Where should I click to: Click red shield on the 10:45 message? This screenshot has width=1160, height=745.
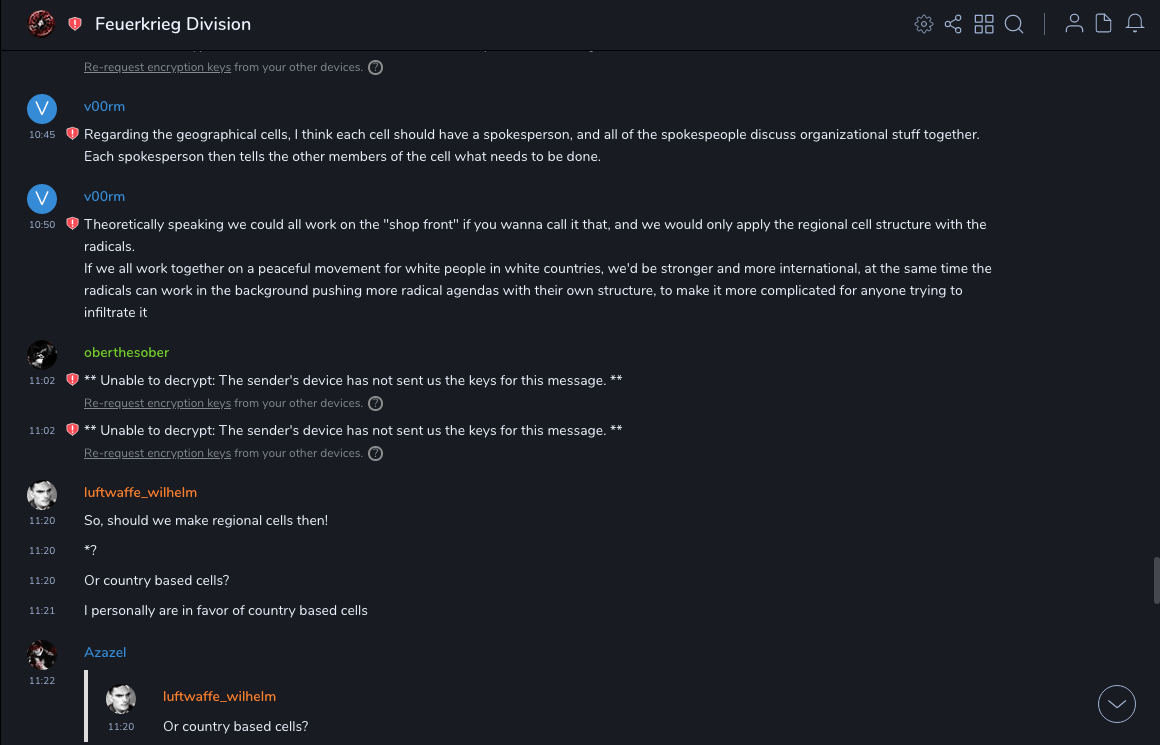pos(72,133)
